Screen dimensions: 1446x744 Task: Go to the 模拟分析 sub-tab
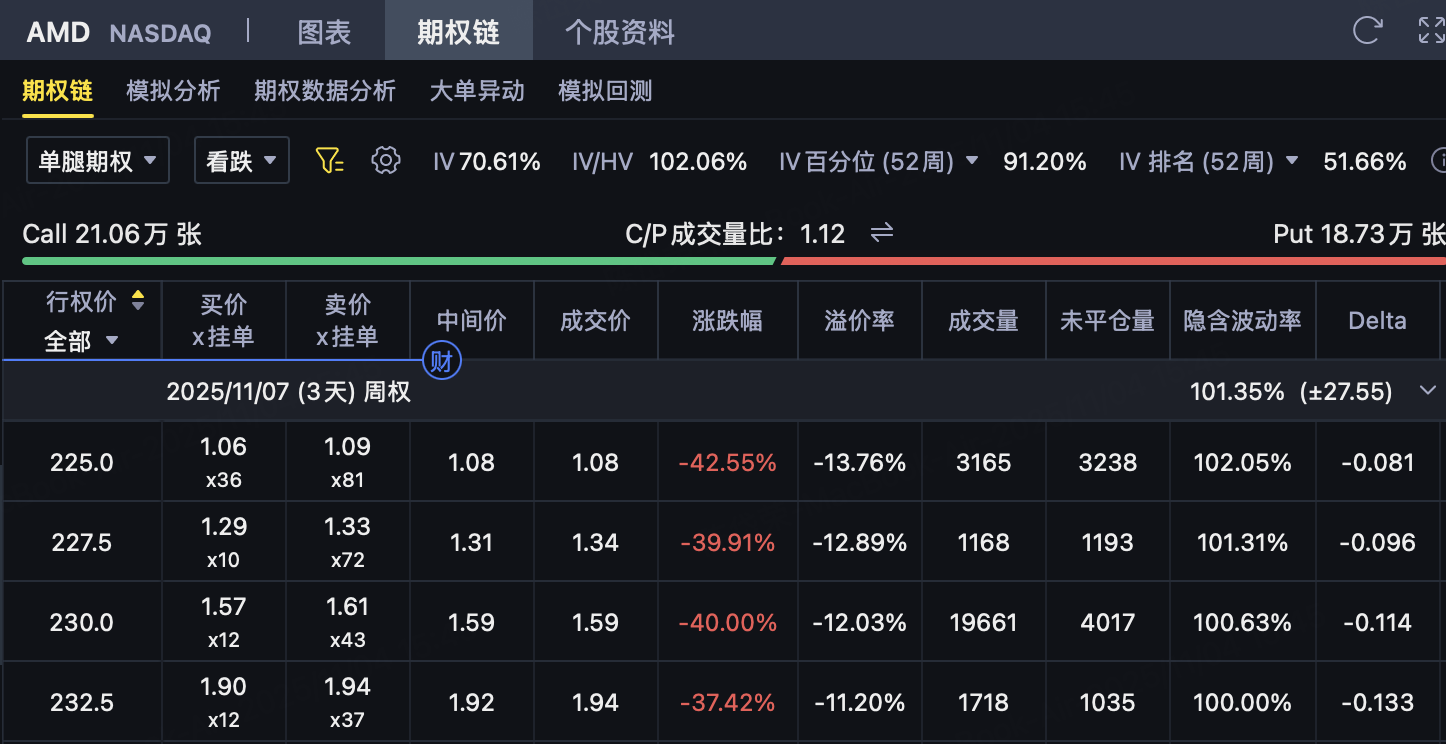173,91
